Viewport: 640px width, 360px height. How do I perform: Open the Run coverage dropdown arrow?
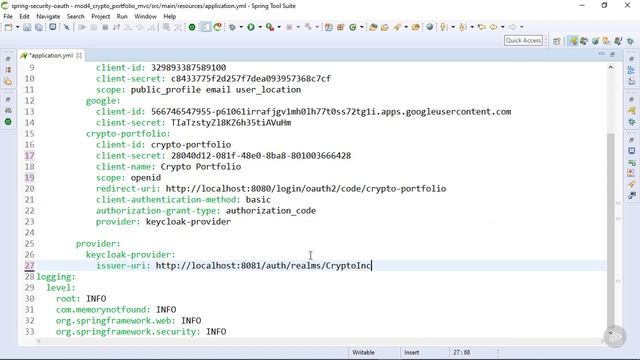click(x=279, y=27)
